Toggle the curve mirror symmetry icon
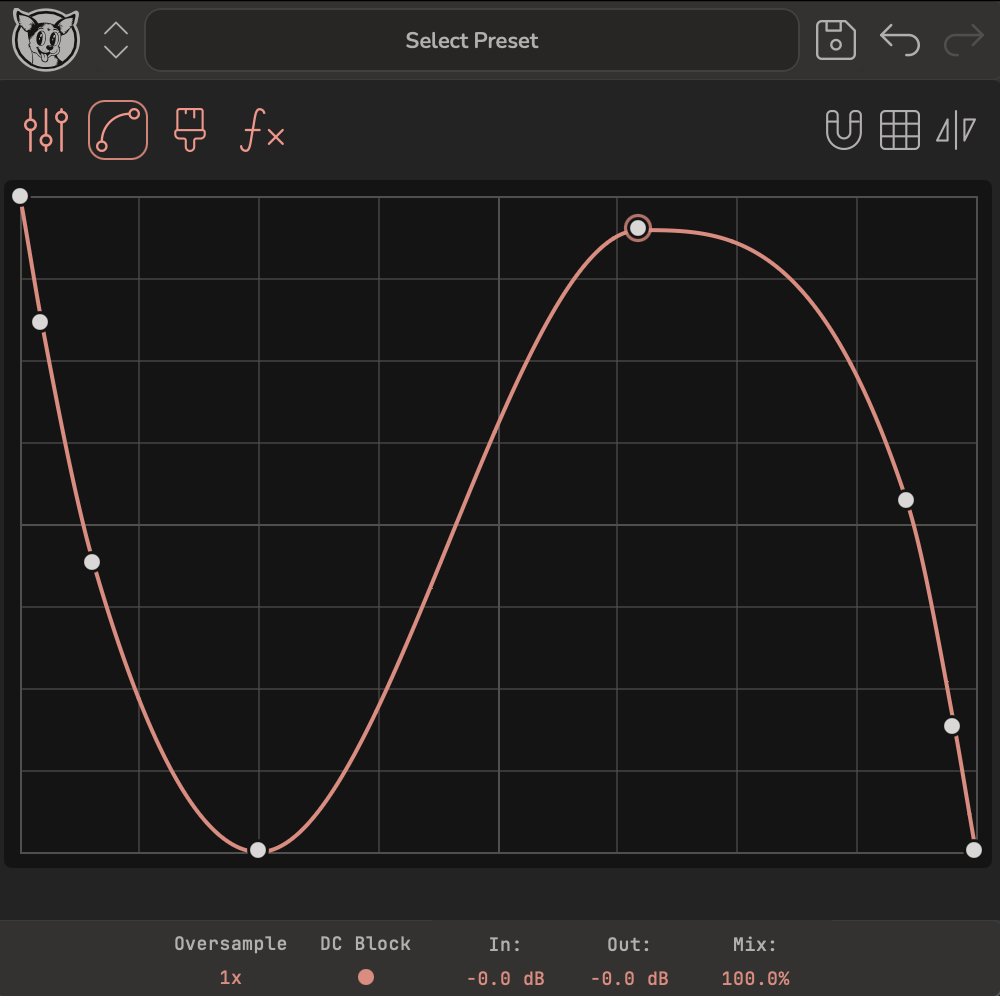This screenshot has width=1000, height=996. click(x=956, y=130)
